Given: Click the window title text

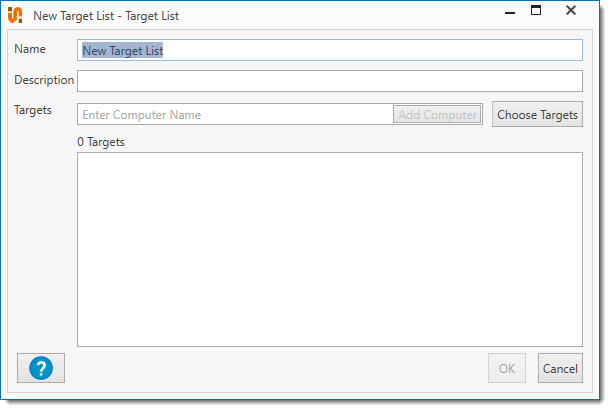Looking at the screenshot, I should [107, 16].
